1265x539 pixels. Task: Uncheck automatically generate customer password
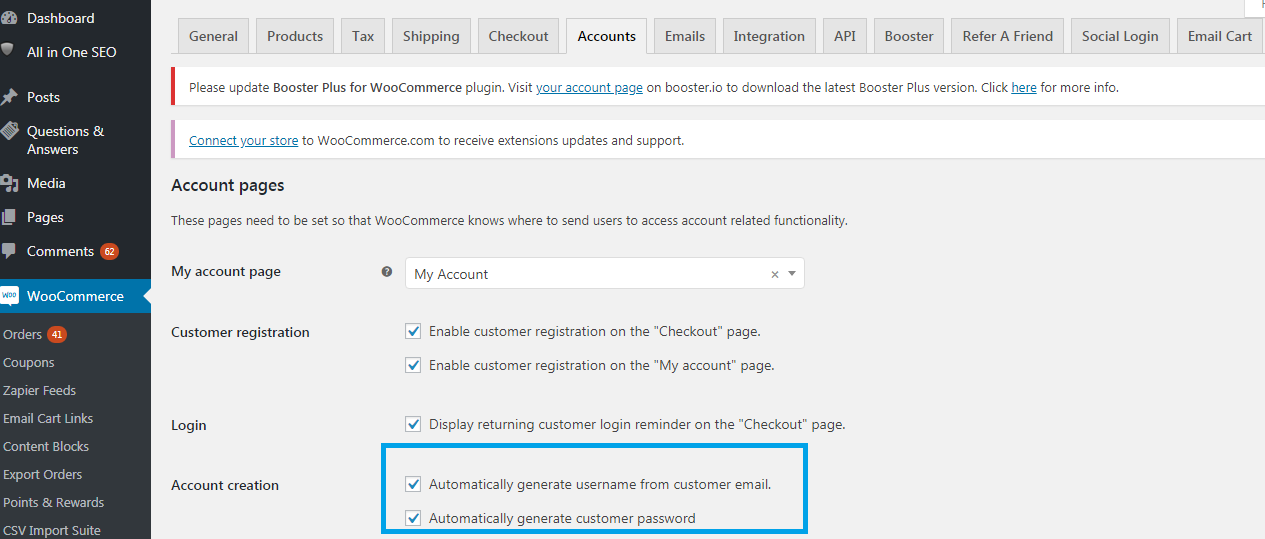(413, 518)
